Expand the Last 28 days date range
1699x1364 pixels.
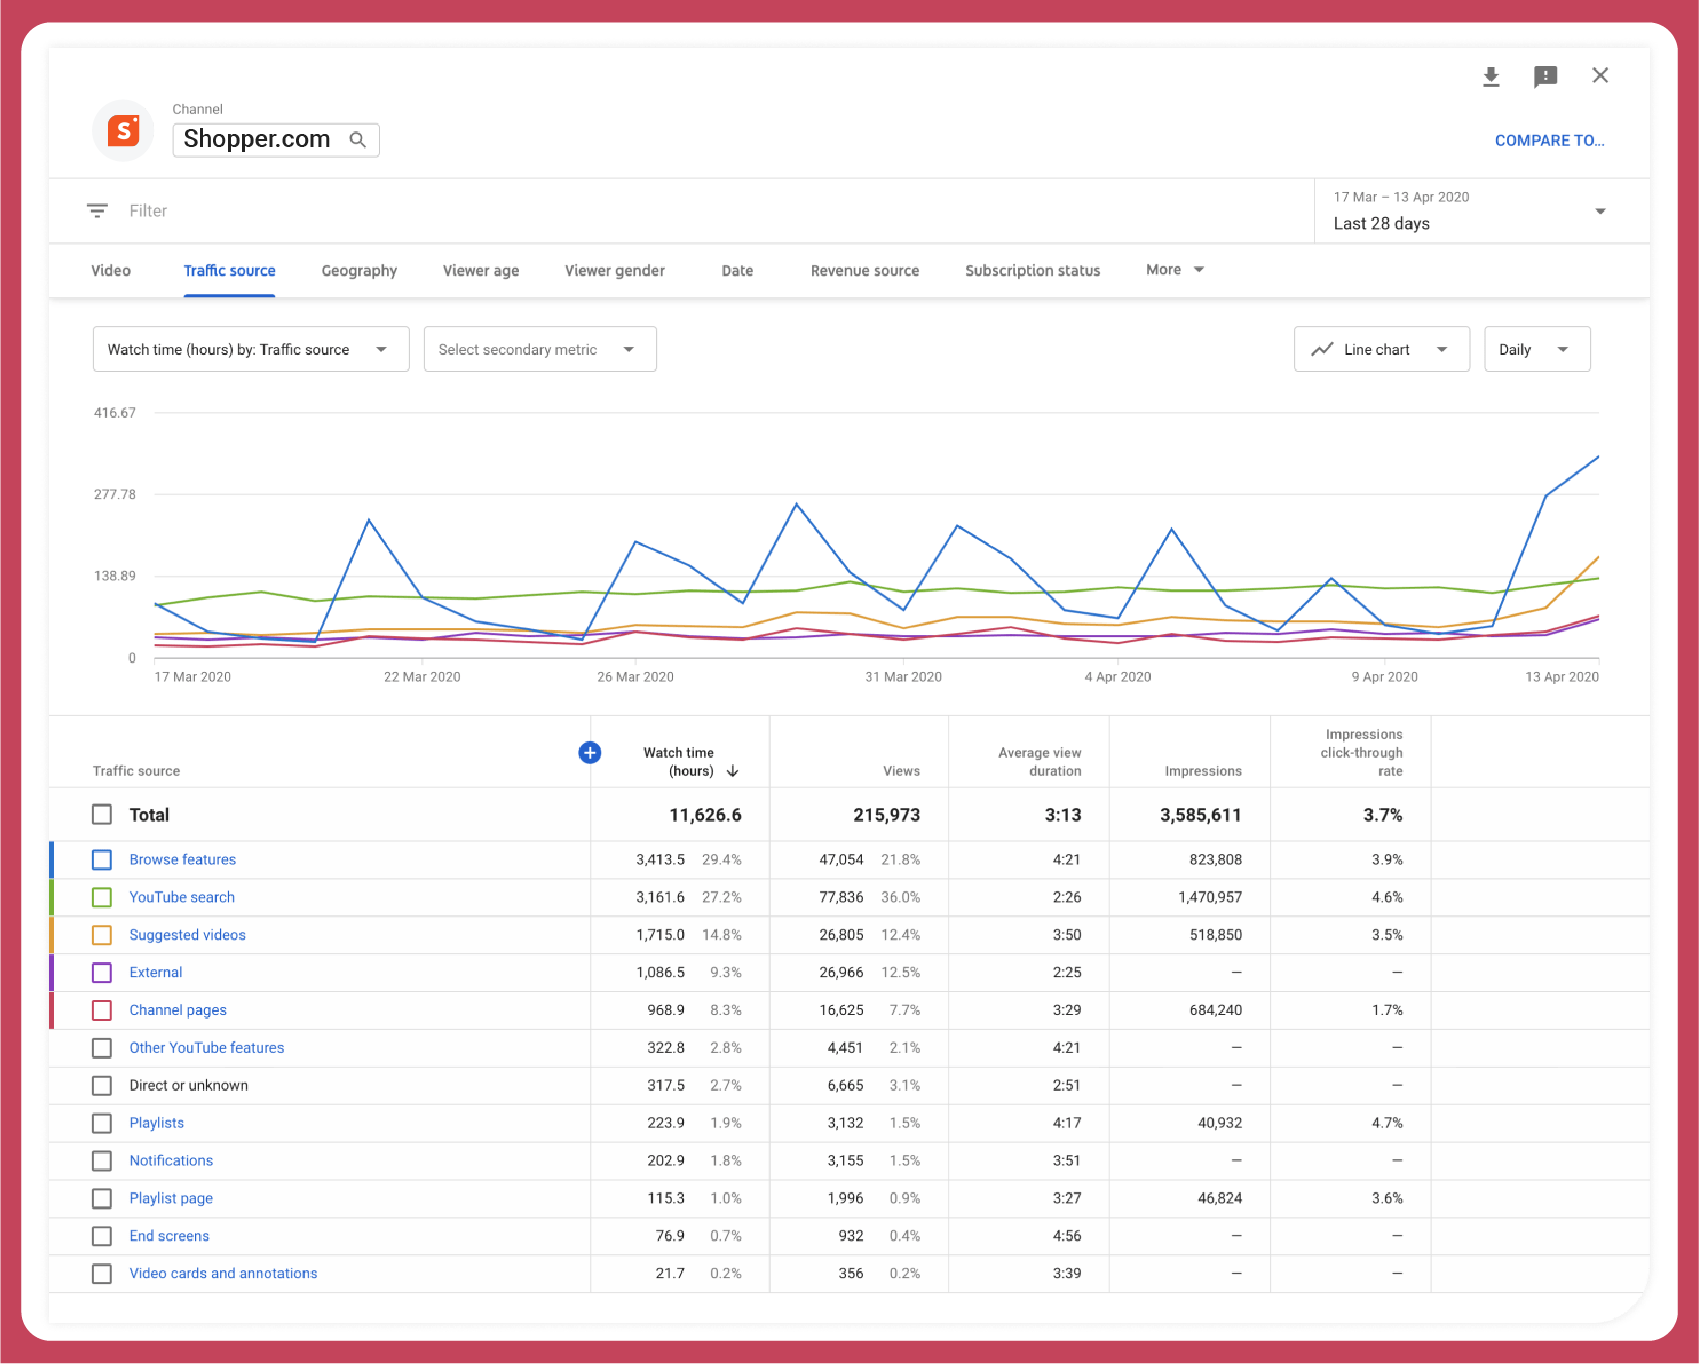(x=1482, y=211)
